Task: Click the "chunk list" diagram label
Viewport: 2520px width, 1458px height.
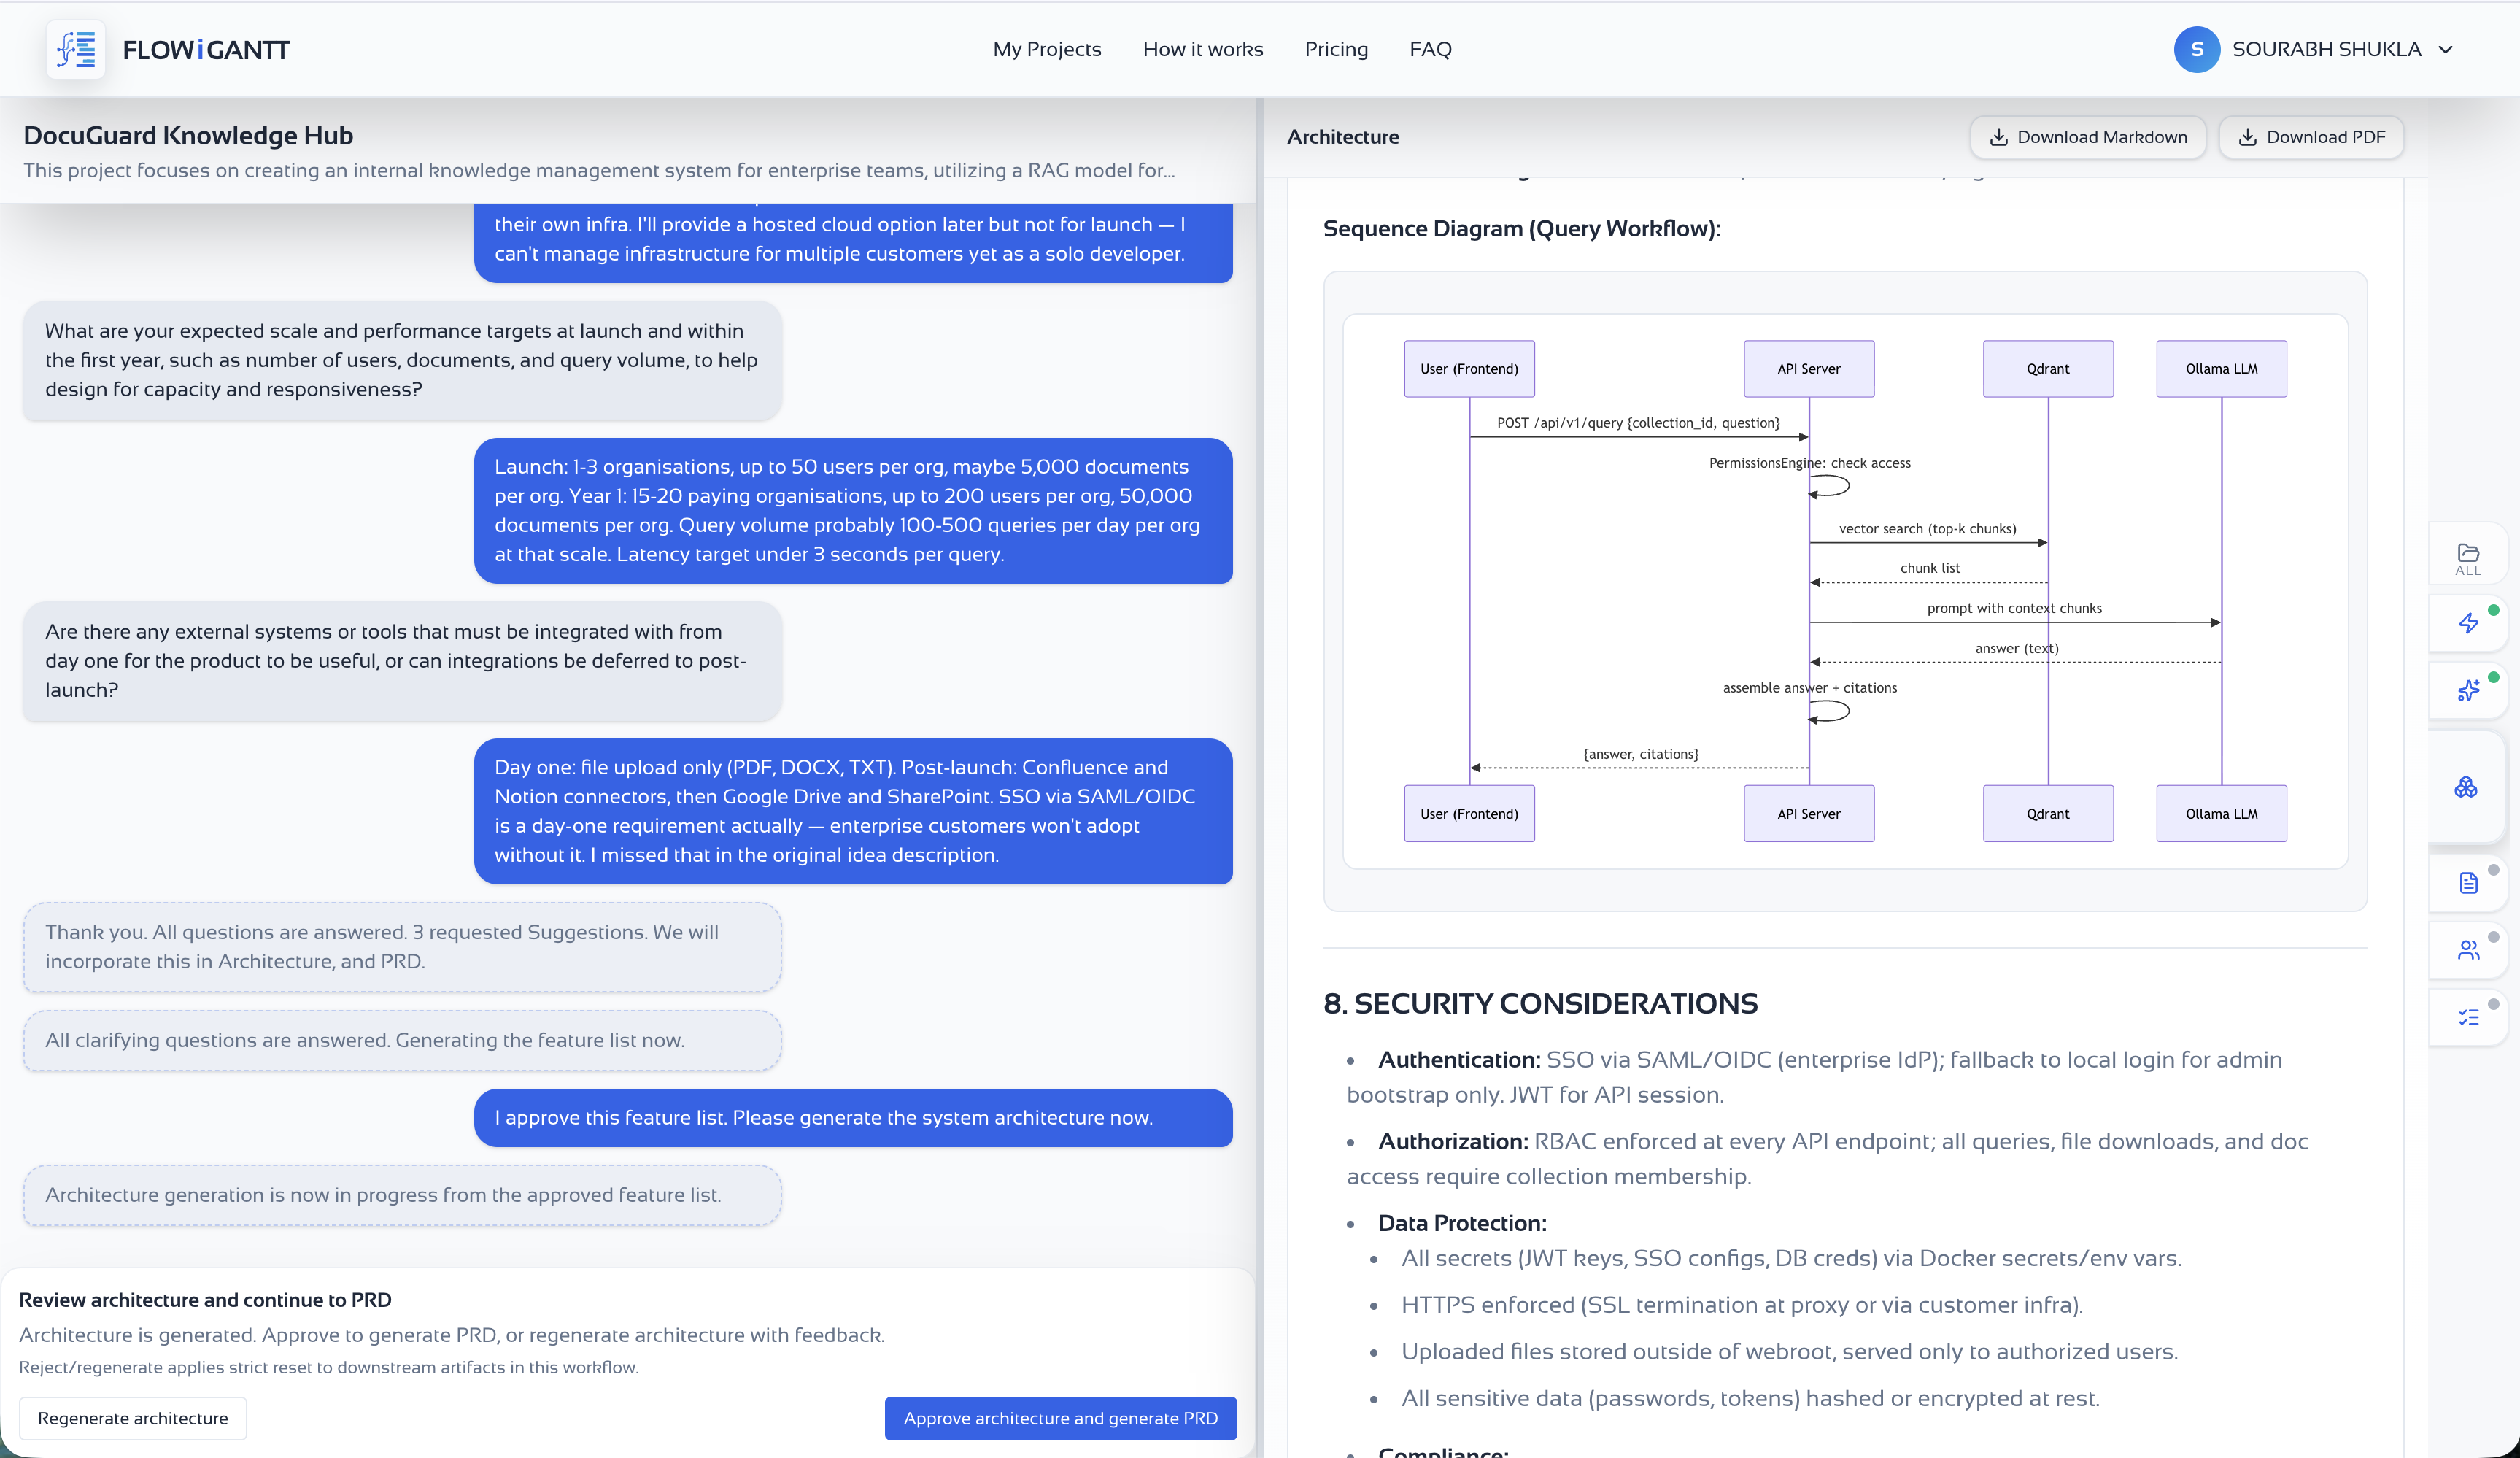Action: click(1929, 567)
